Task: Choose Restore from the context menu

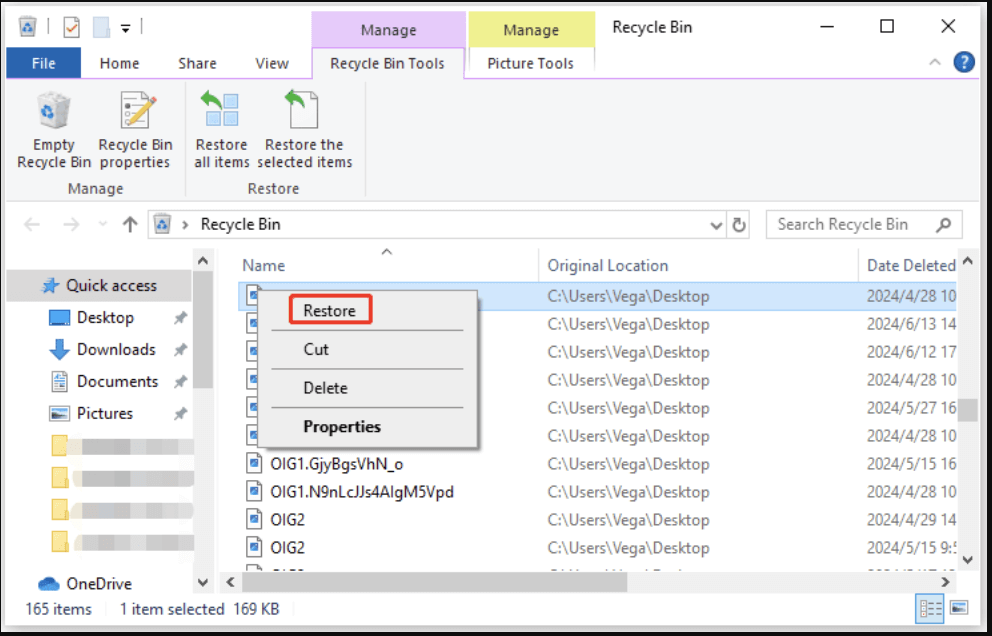Action: coord(328,309)
